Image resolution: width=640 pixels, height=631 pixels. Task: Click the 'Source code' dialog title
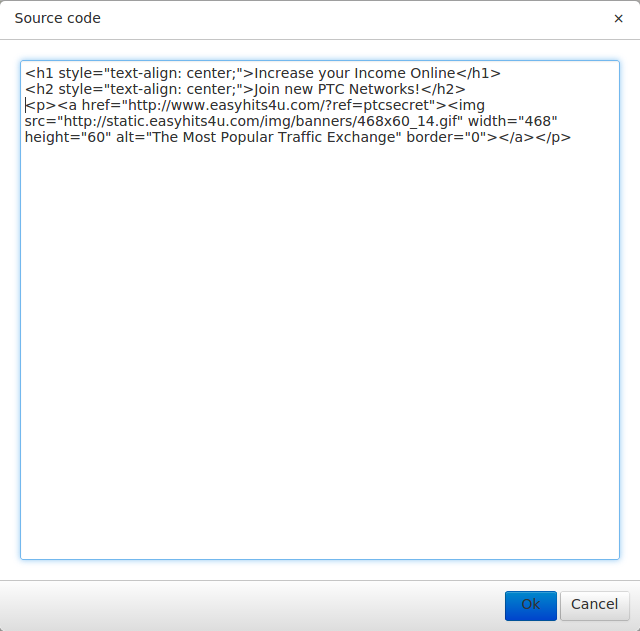click(x=58, y=18)
